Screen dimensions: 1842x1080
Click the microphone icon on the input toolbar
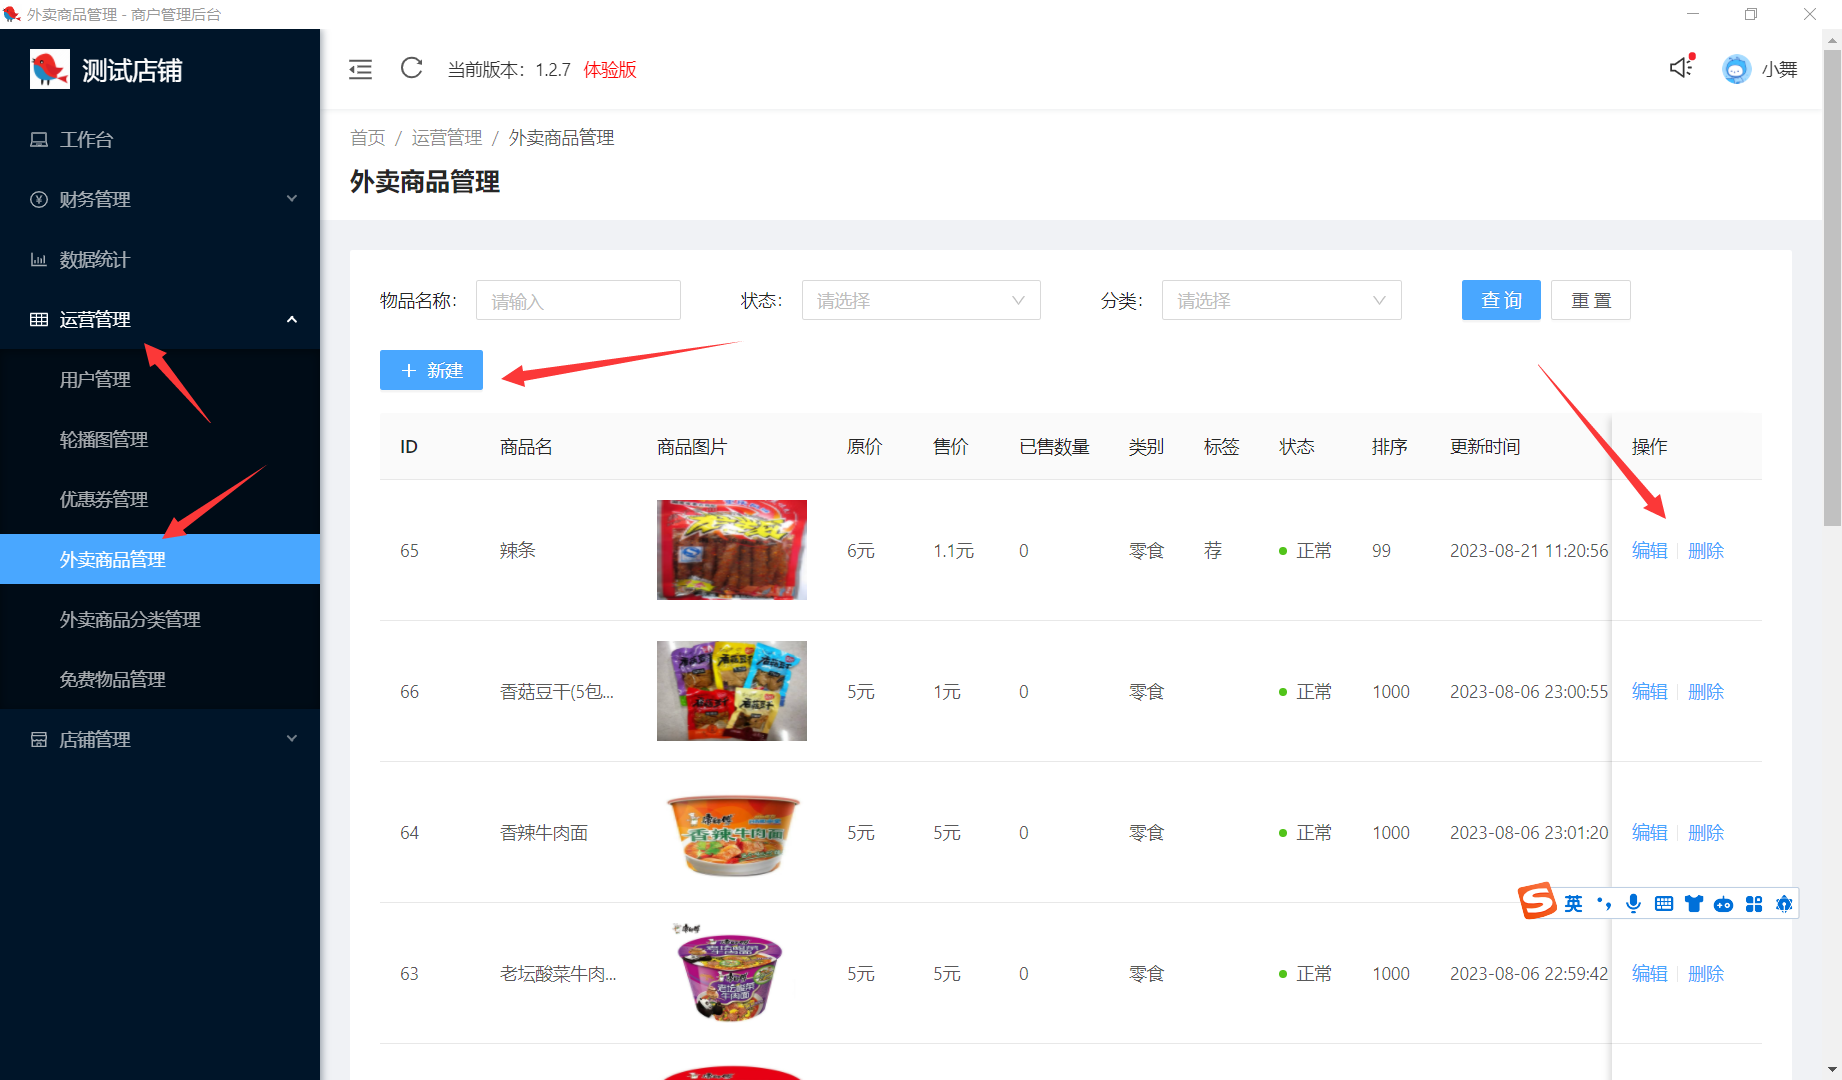point(1633,904)
